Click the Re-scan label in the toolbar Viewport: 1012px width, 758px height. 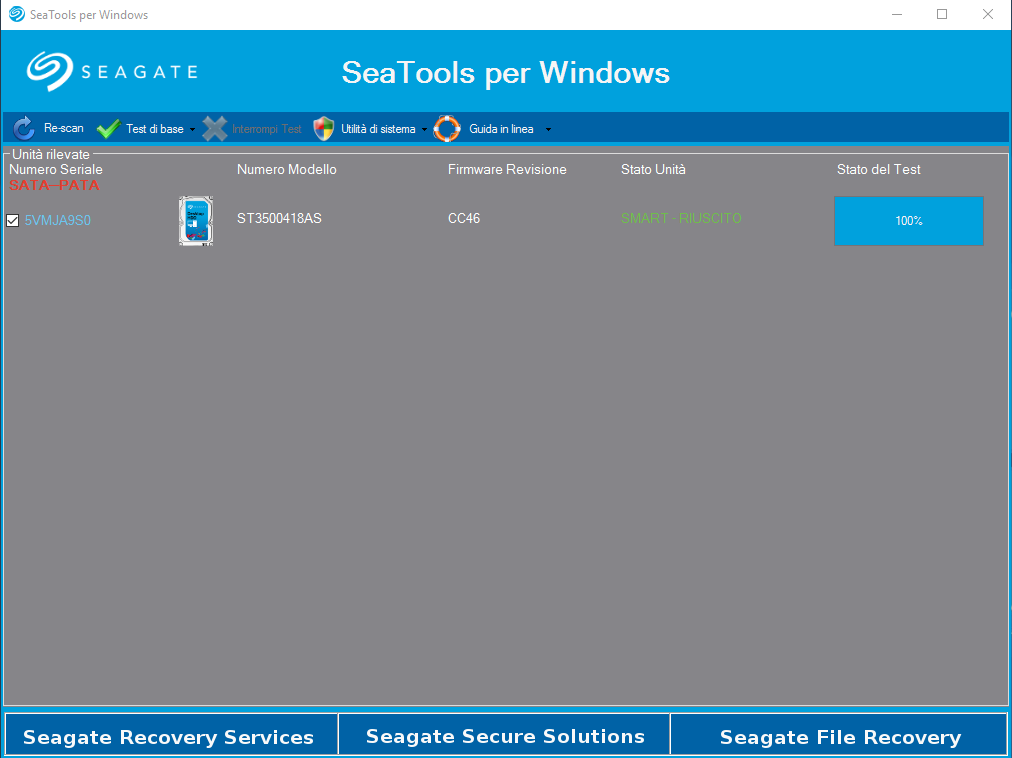64,128
